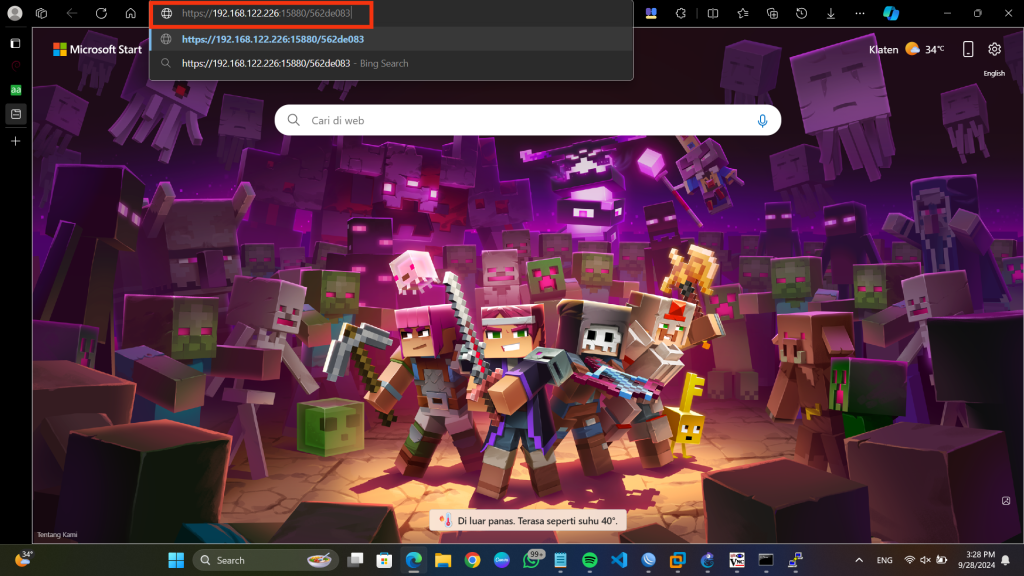Open the Copilot sidebar icon
The image size is (1024, 576).
tap(891, 14)
